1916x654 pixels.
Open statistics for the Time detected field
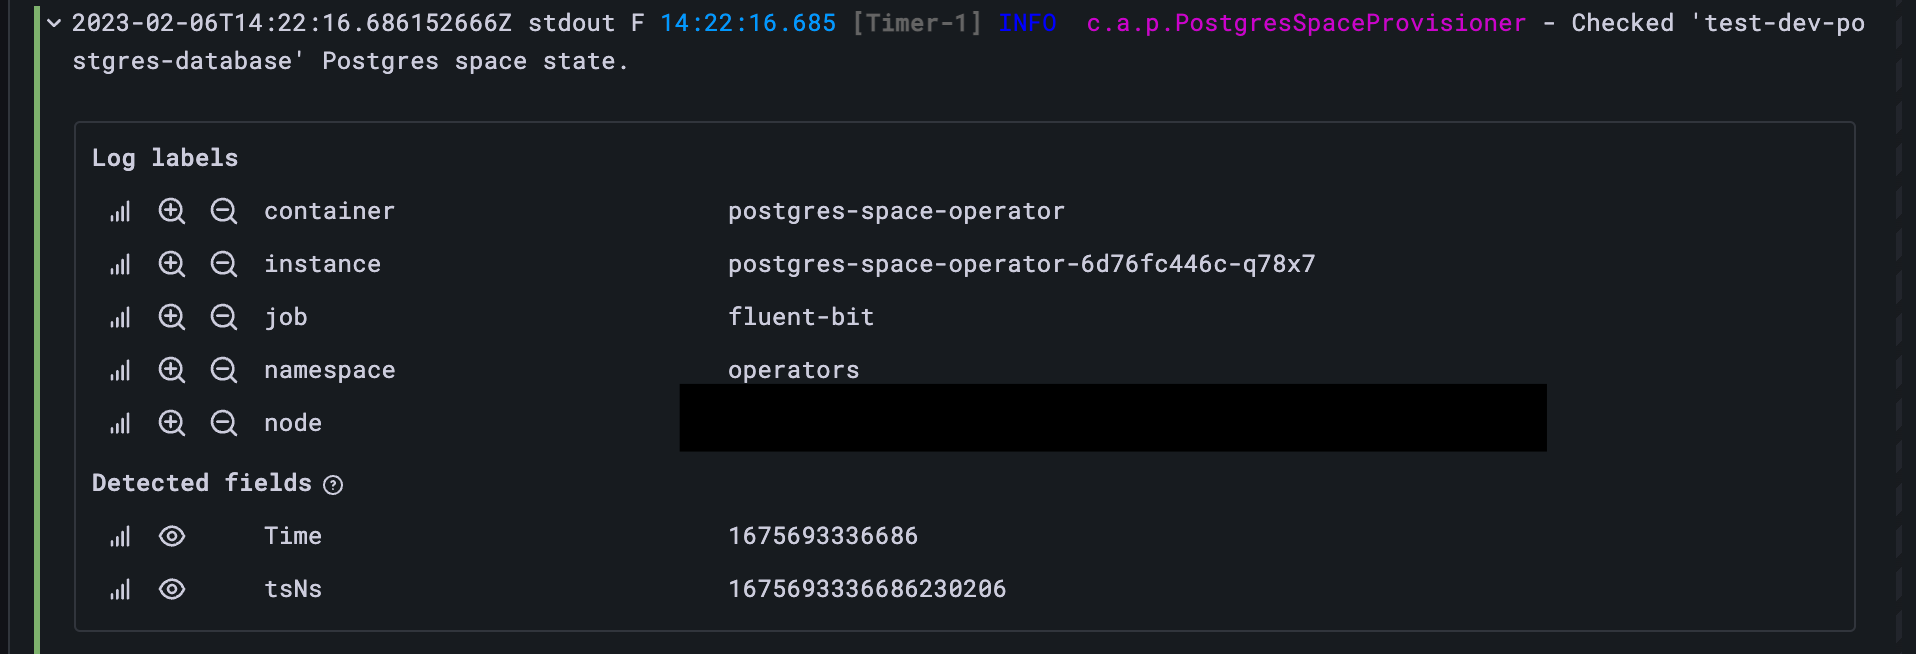tap(120, 536)
